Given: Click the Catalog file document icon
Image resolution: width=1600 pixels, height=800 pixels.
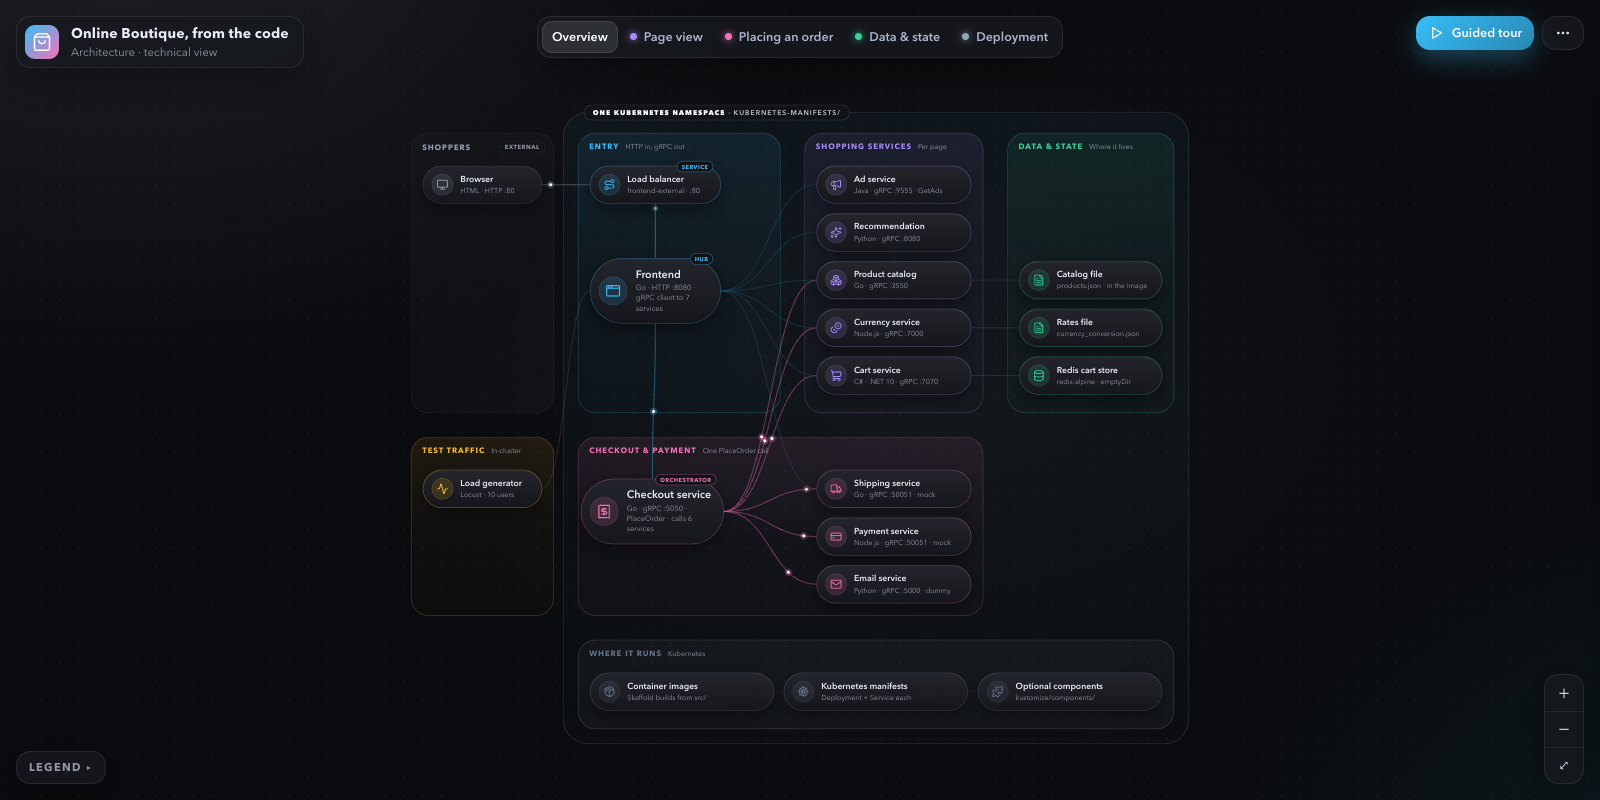Looking at the screenshot, I should click(x=1039, y=280).
